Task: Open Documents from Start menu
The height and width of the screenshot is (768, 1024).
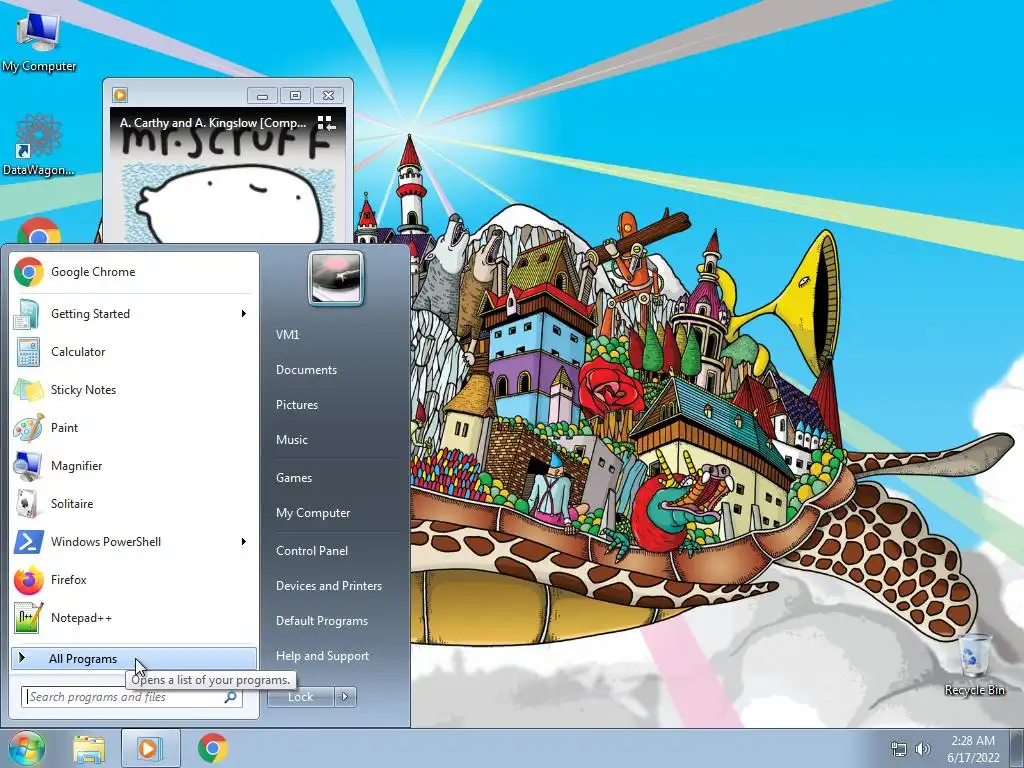Action: coord(306,370)
